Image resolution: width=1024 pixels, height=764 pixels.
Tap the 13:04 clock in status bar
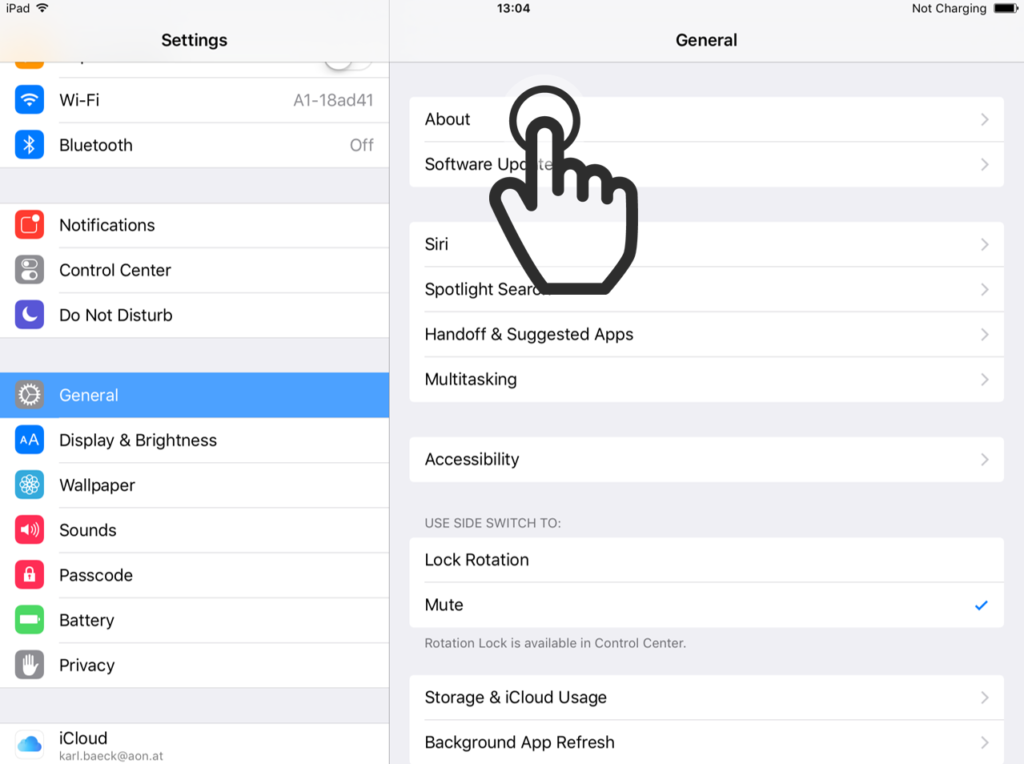513,8
